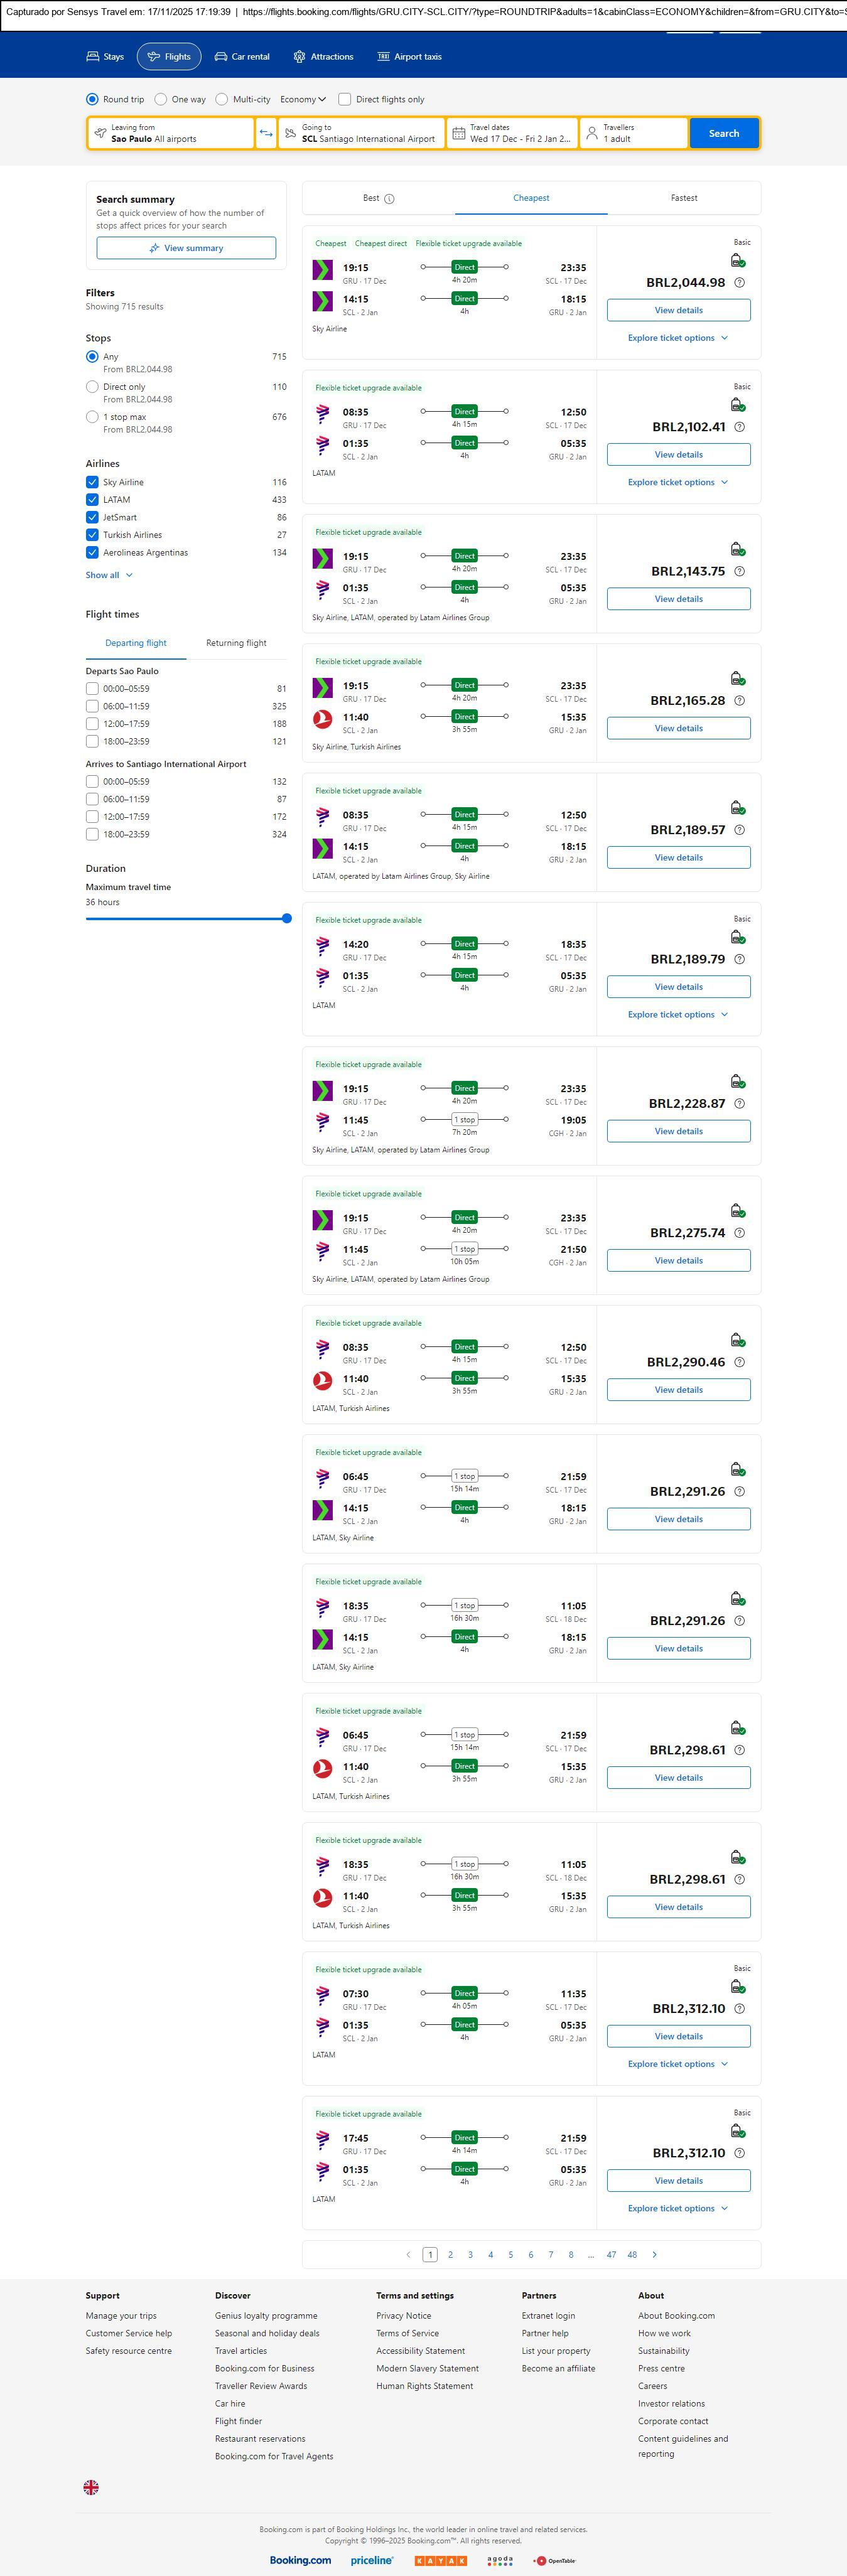Switch to the Returning flight tab

click(x=236, y=643)
